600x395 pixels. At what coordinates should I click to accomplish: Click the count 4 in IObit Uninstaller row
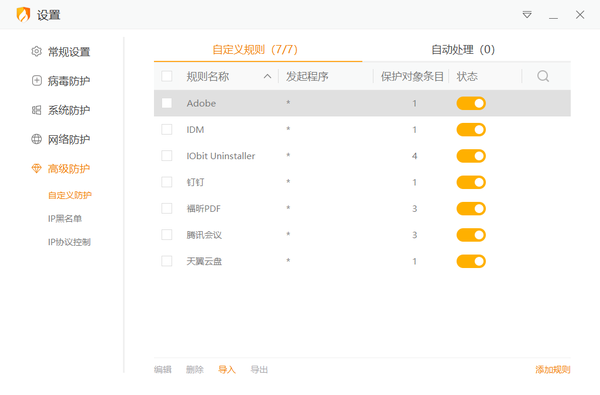(x=414, y=156)
